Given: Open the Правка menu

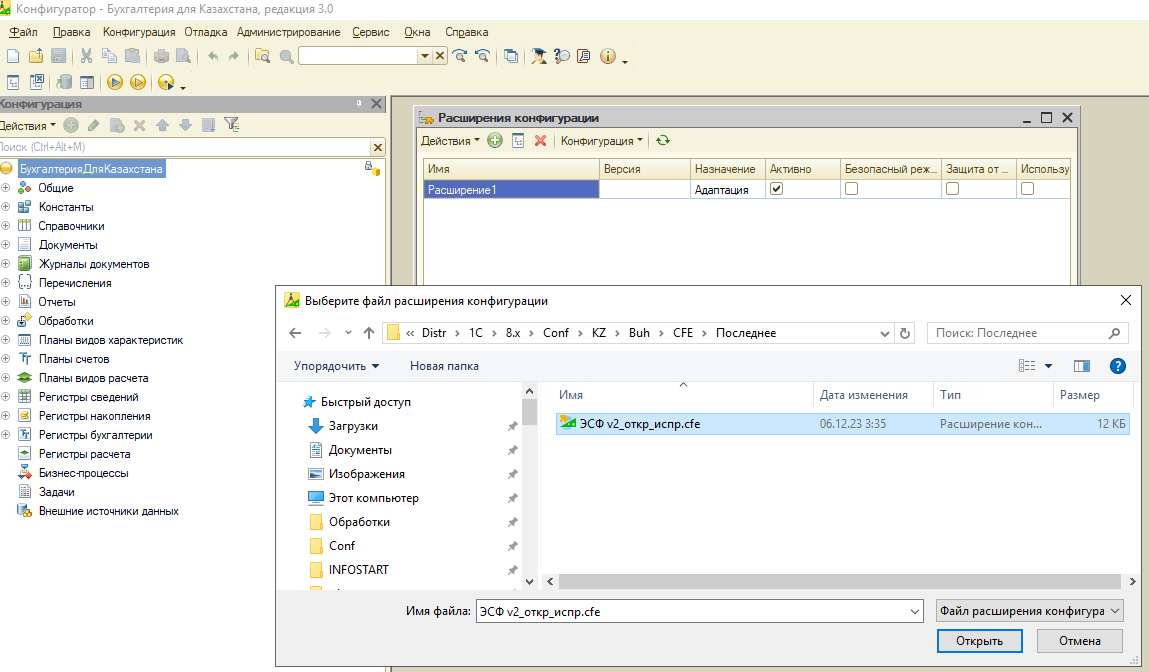Looking at the screenshot, I should coord(71,32).
